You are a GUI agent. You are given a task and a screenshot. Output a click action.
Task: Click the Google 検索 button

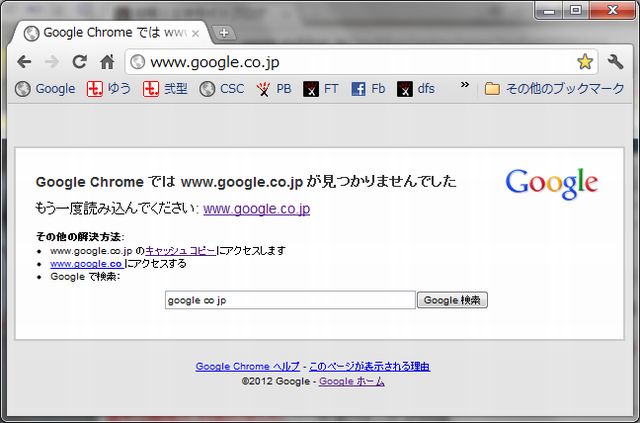(452, 300)
